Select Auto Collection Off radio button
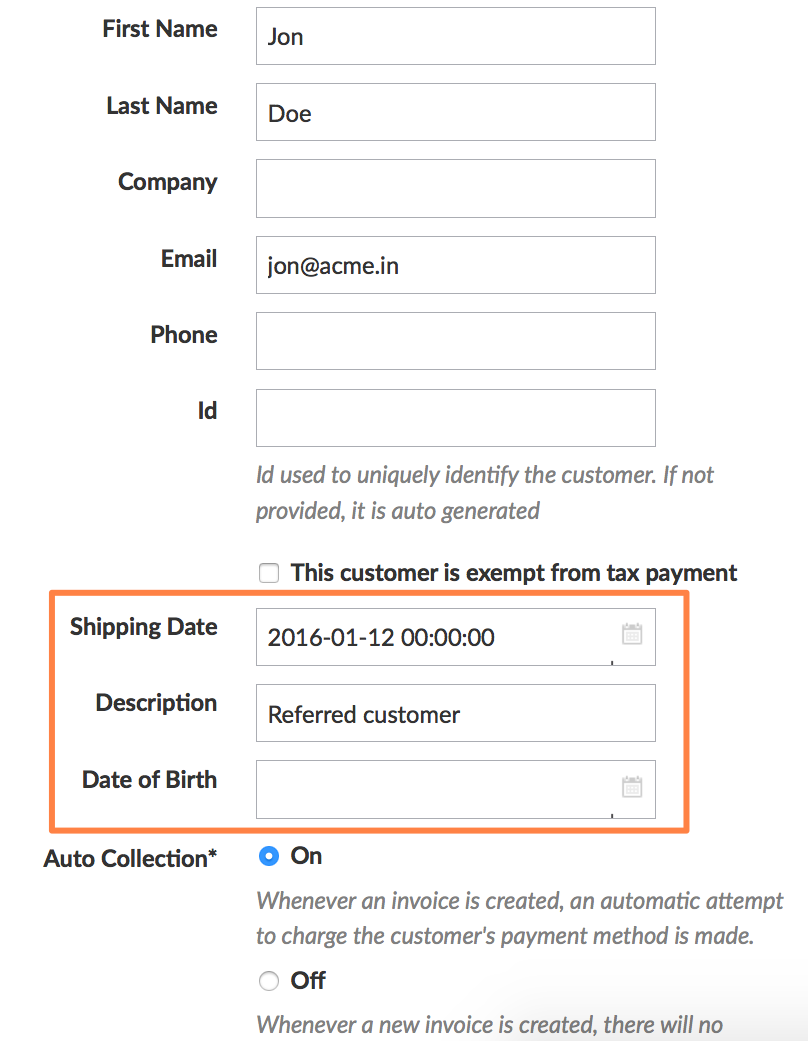This screenshot has width=808, height=1041. [x=268, y=981]
